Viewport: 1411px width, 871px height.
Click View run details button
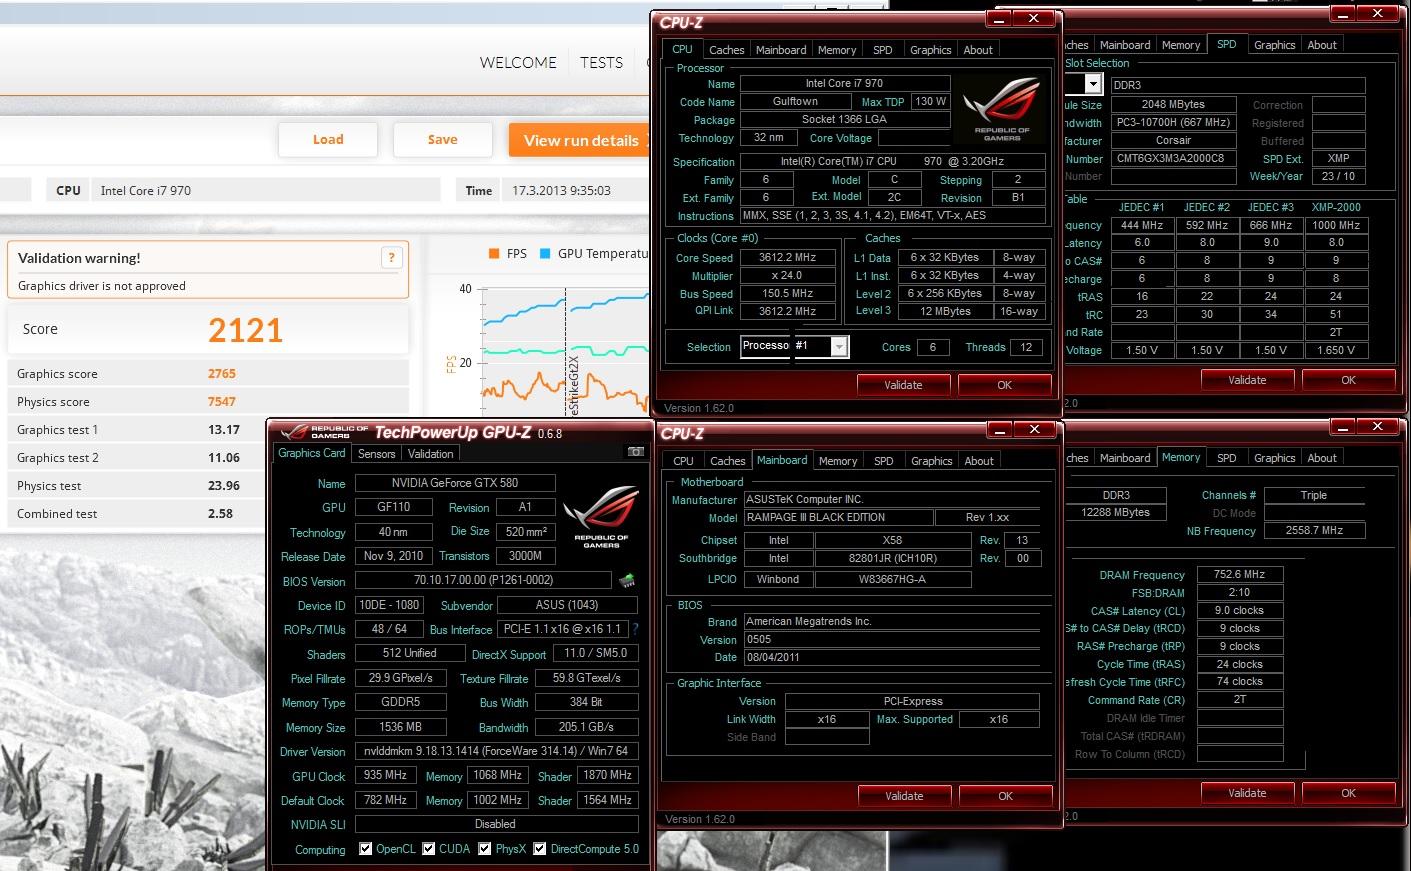(x=580, y=140)
